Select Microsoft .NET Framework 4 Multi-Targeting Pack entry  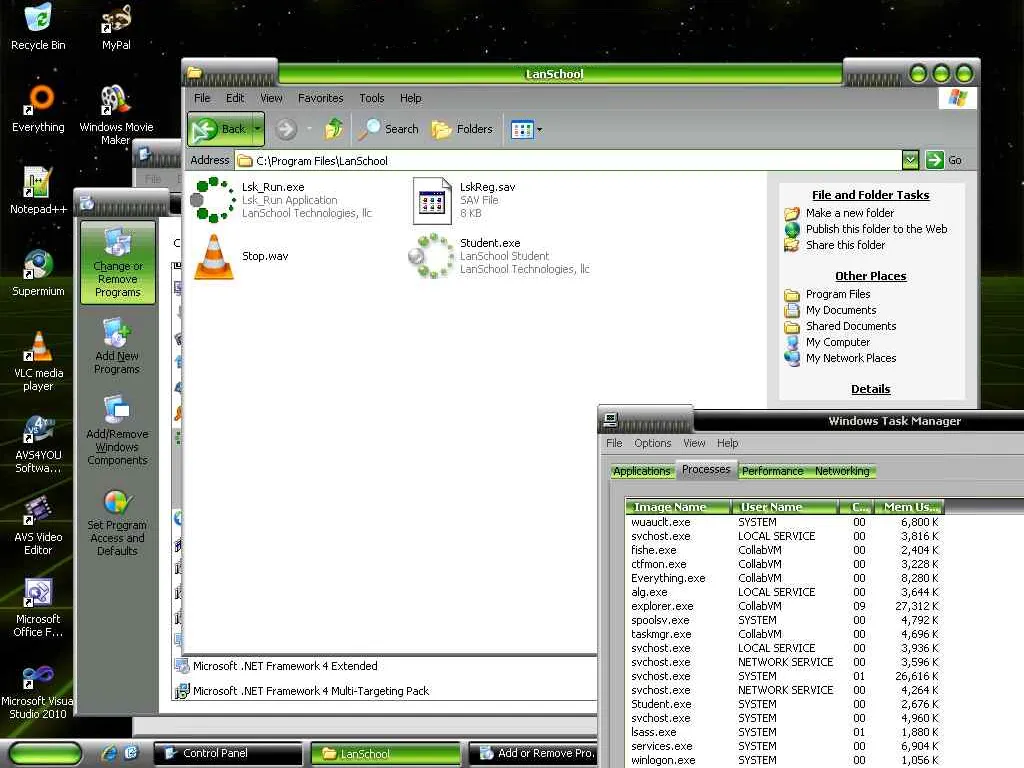click(385, 691)
